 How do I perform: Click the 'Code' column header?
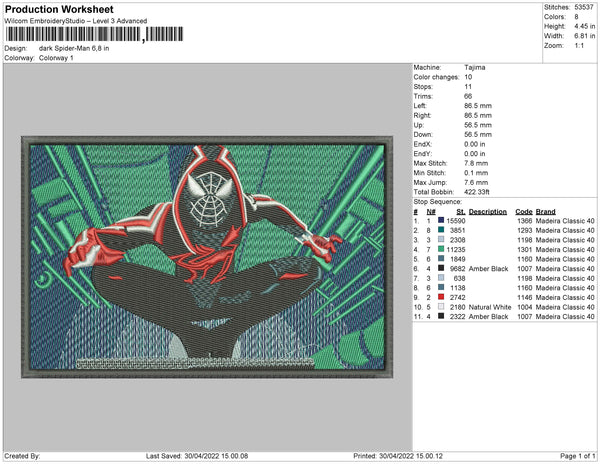[x=523, y=212]
